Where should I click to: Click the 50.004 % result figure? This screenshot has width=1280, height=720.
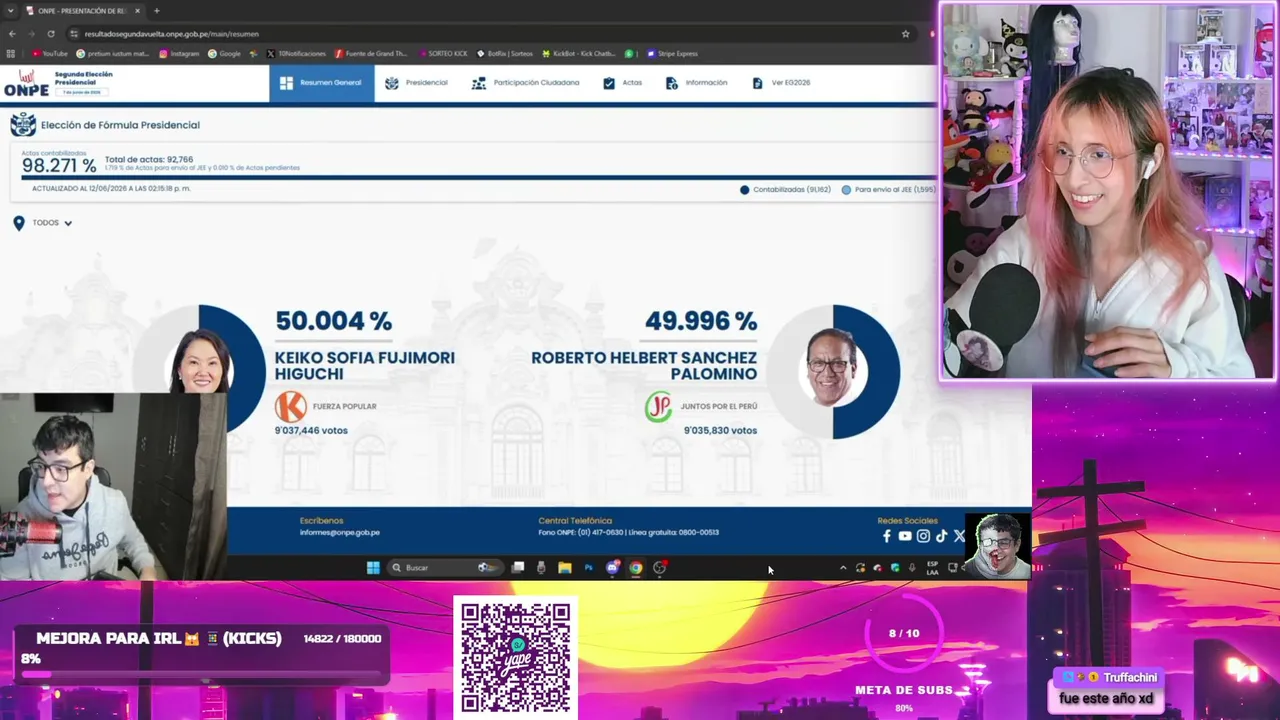333,321
